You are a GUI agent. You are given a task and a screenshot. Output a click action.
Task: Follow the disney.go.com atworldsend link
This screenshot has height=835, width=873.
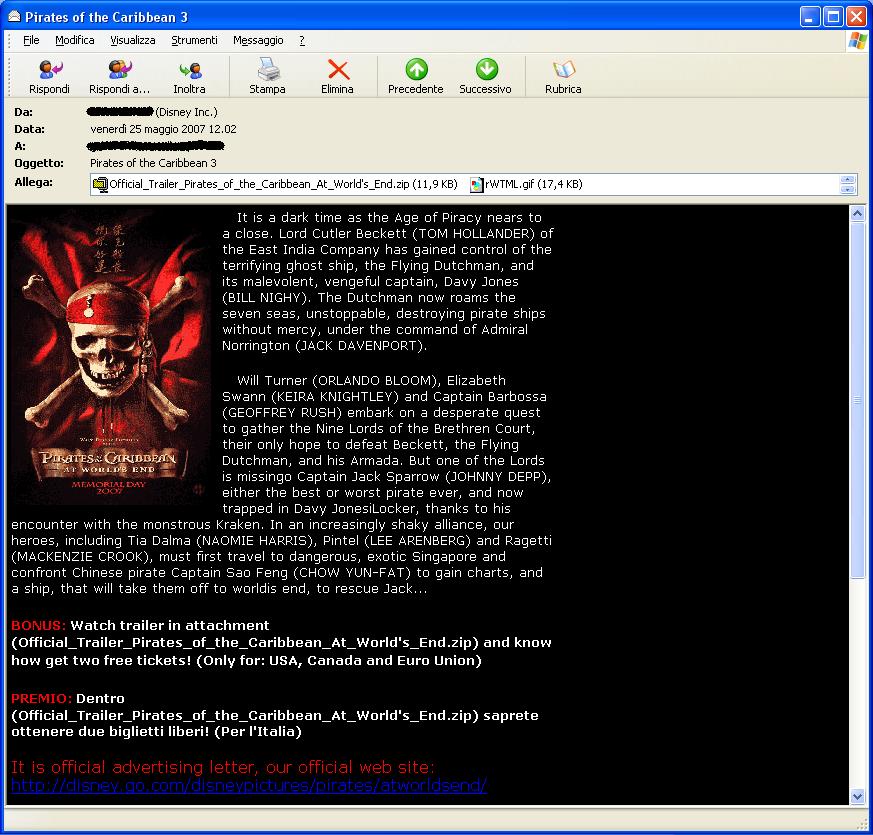point(249,785)
